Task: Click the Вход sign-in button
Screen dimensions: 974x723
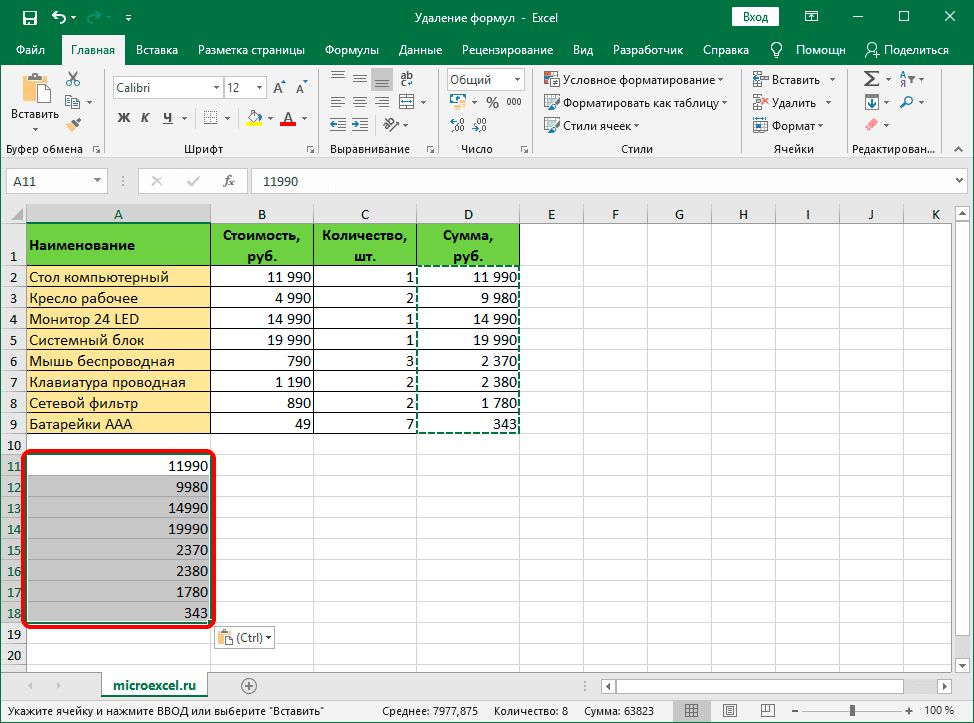Action: pyautogui.click(x=756, y=17)
